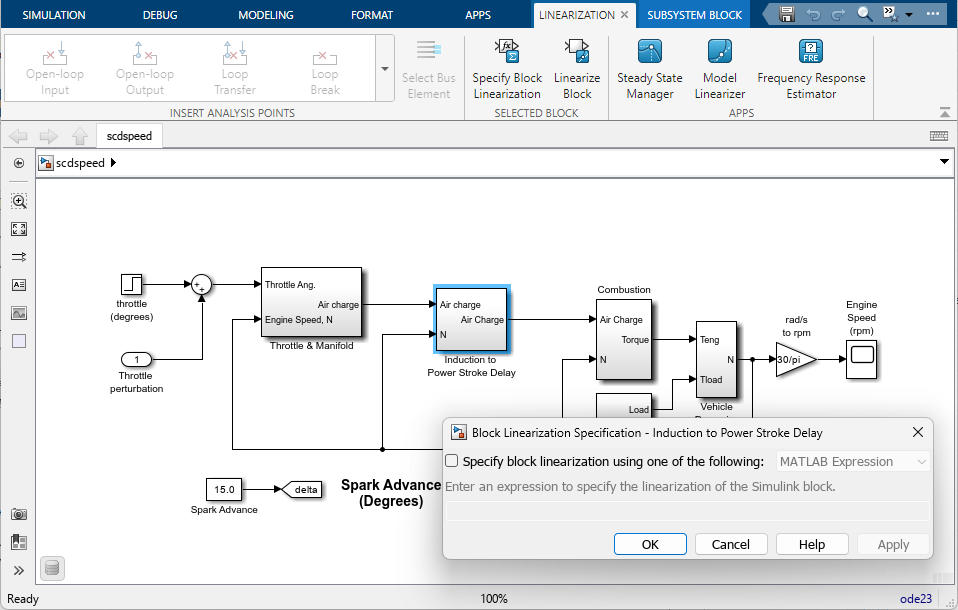
Task: Select the Throttle perturbation inport block
Action: [x=136, y=359]
